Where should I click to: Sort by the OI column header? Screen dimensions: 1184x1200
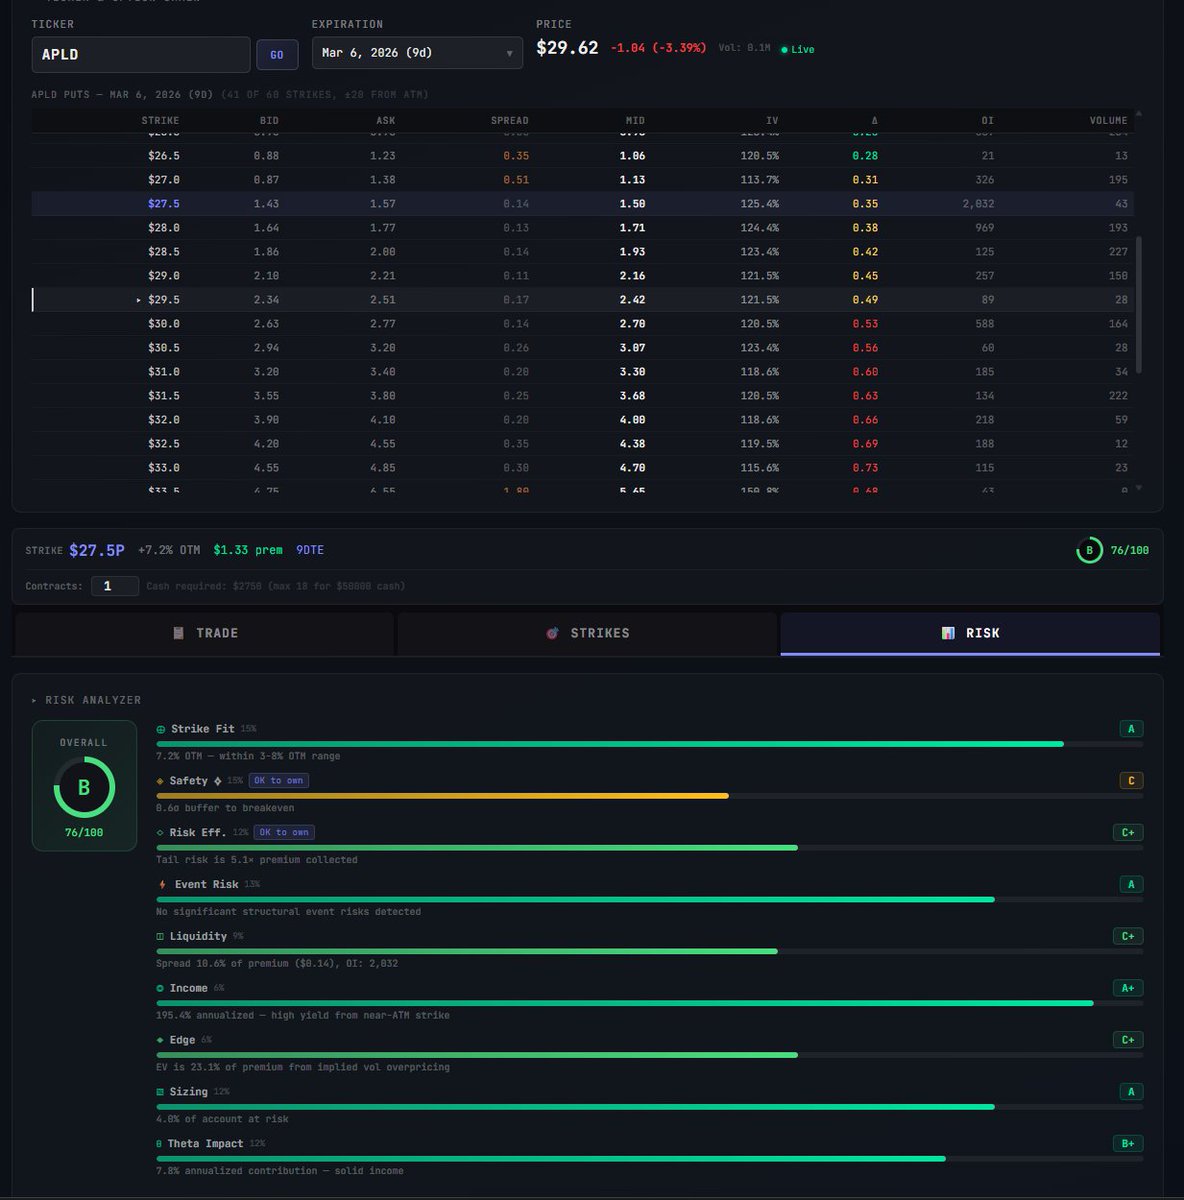pos(987,121)
